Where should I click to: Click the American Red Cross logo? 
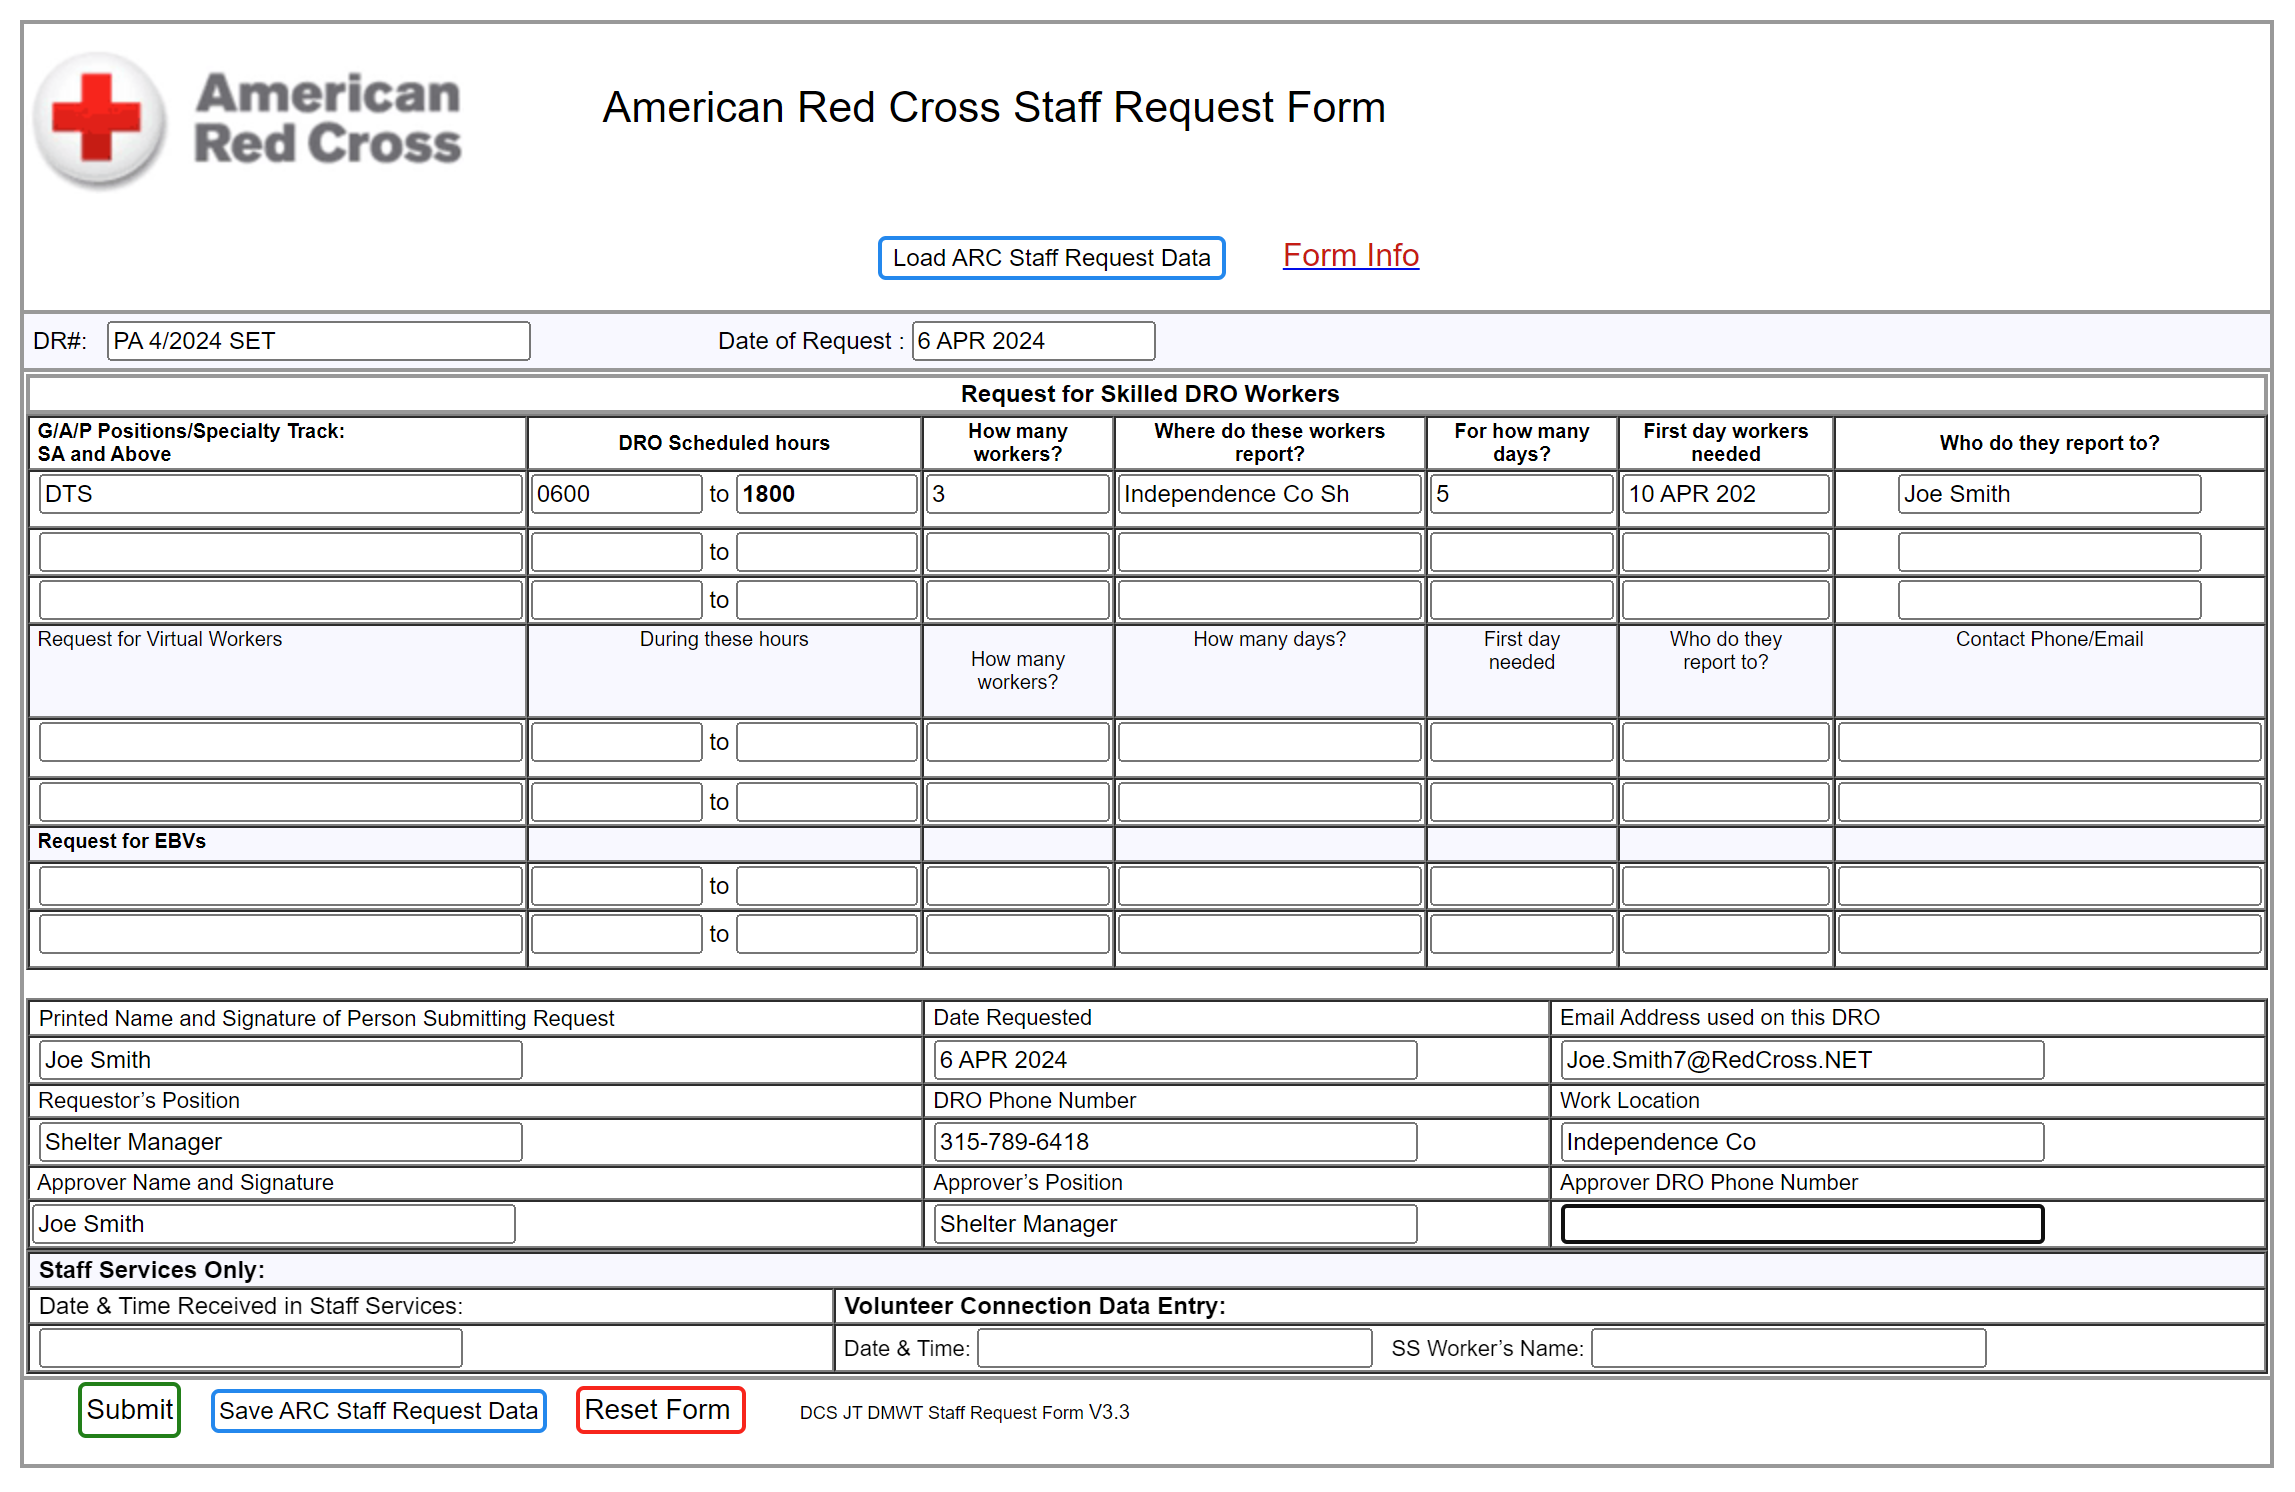pyautogui.click(x=247, y=120)
